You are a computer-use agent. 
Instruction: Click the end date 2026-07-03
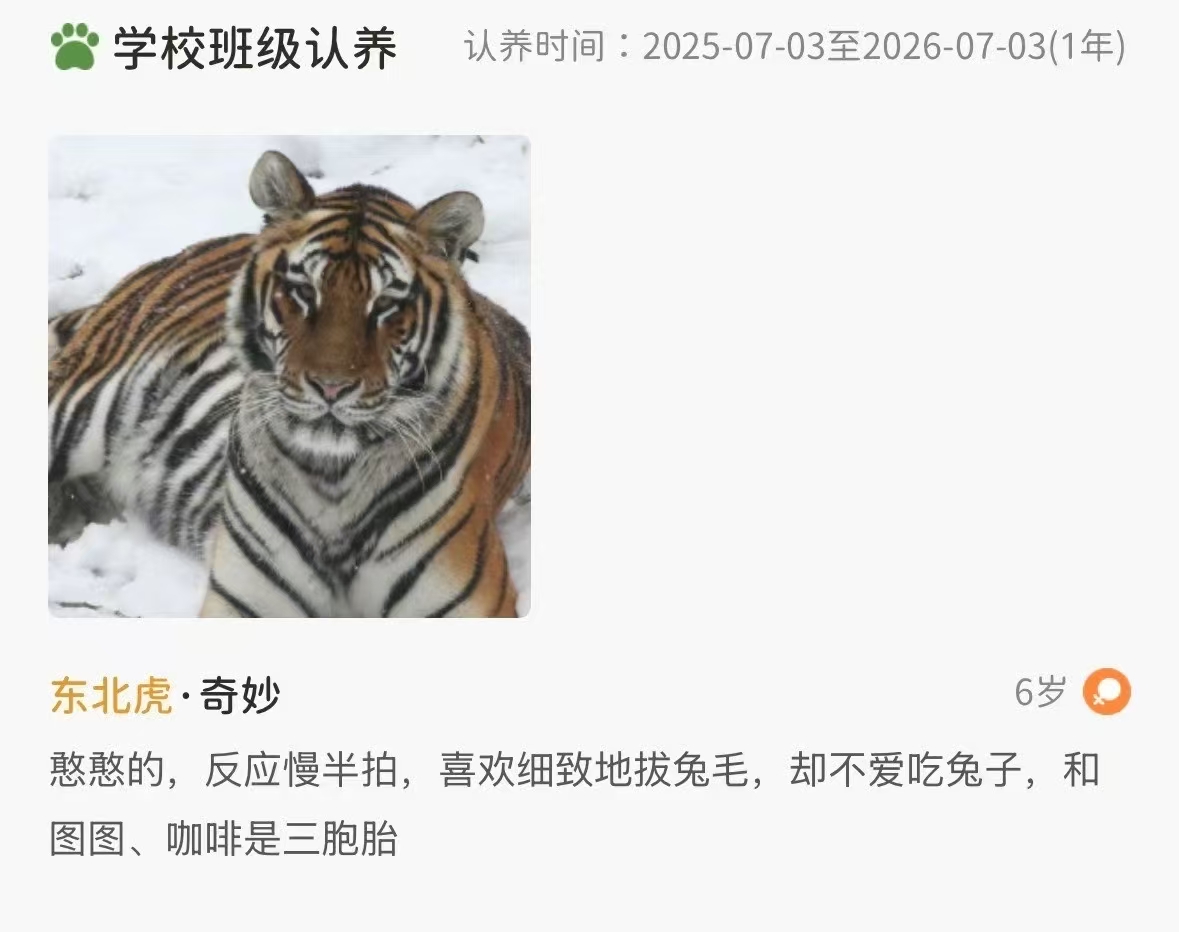pyautogui.click(x=953, y=47)
